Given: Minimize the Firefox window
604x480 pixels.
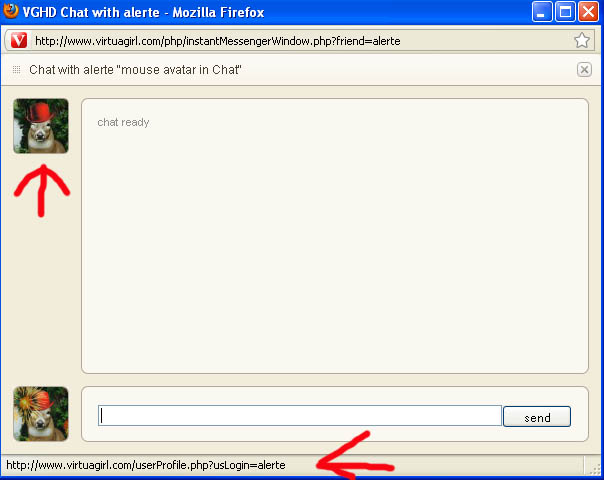Looking at the screenshot, I should pos(542,12).
